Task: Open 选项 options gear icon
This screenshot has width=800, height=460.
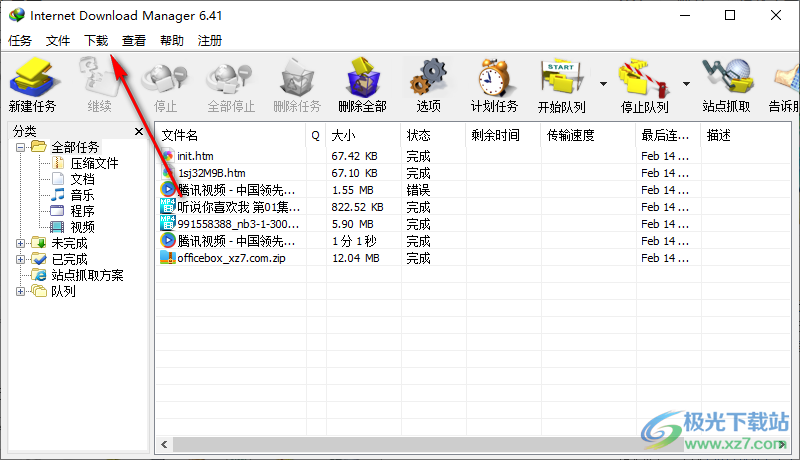Action: pos(428,78)
